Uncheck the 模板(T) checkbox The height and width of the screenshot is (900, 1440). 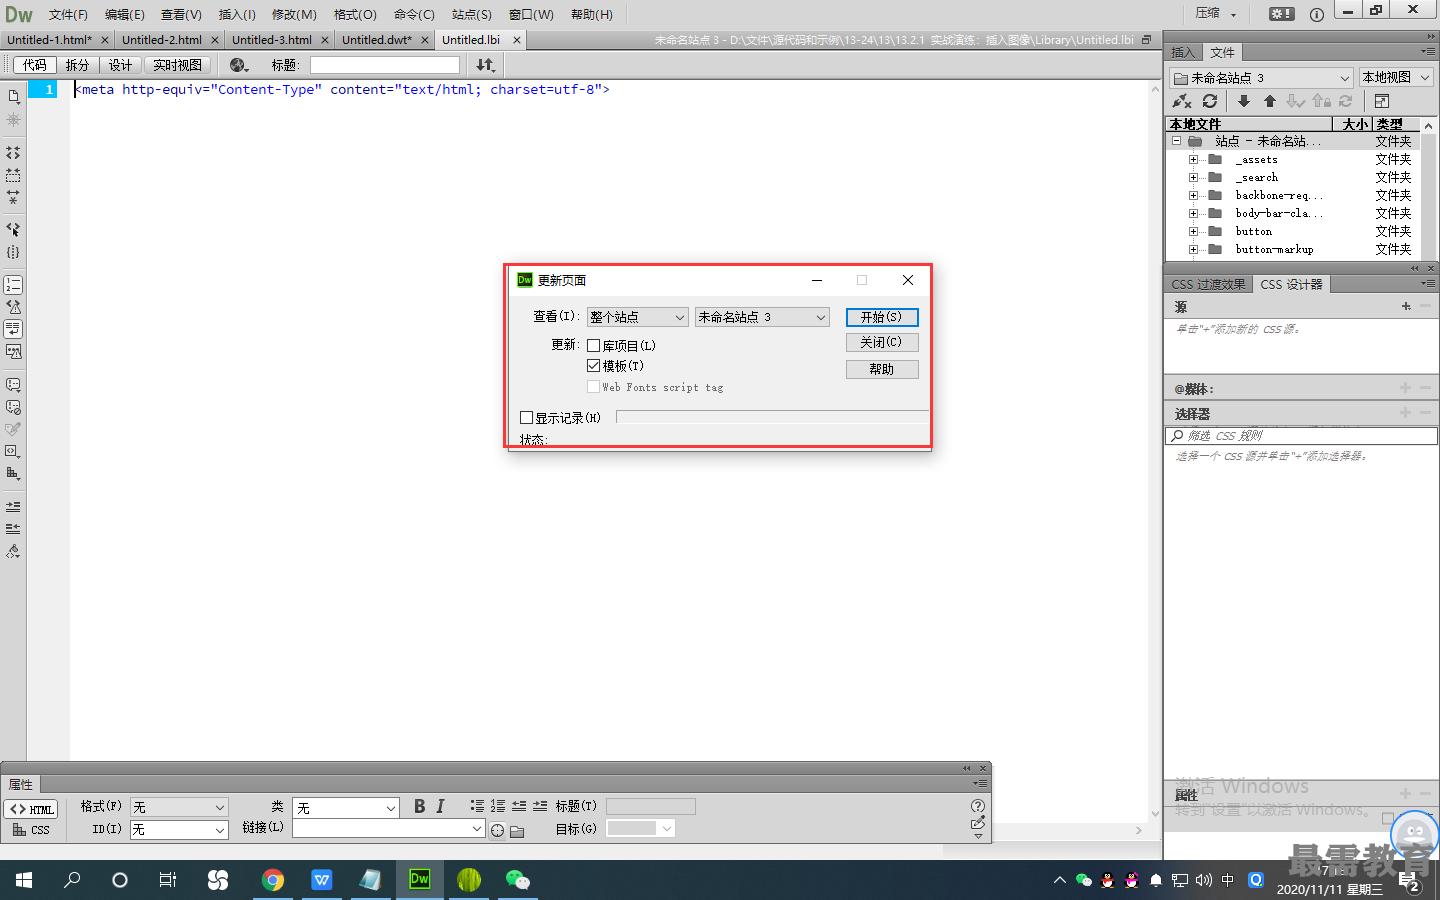click(594, 366)
